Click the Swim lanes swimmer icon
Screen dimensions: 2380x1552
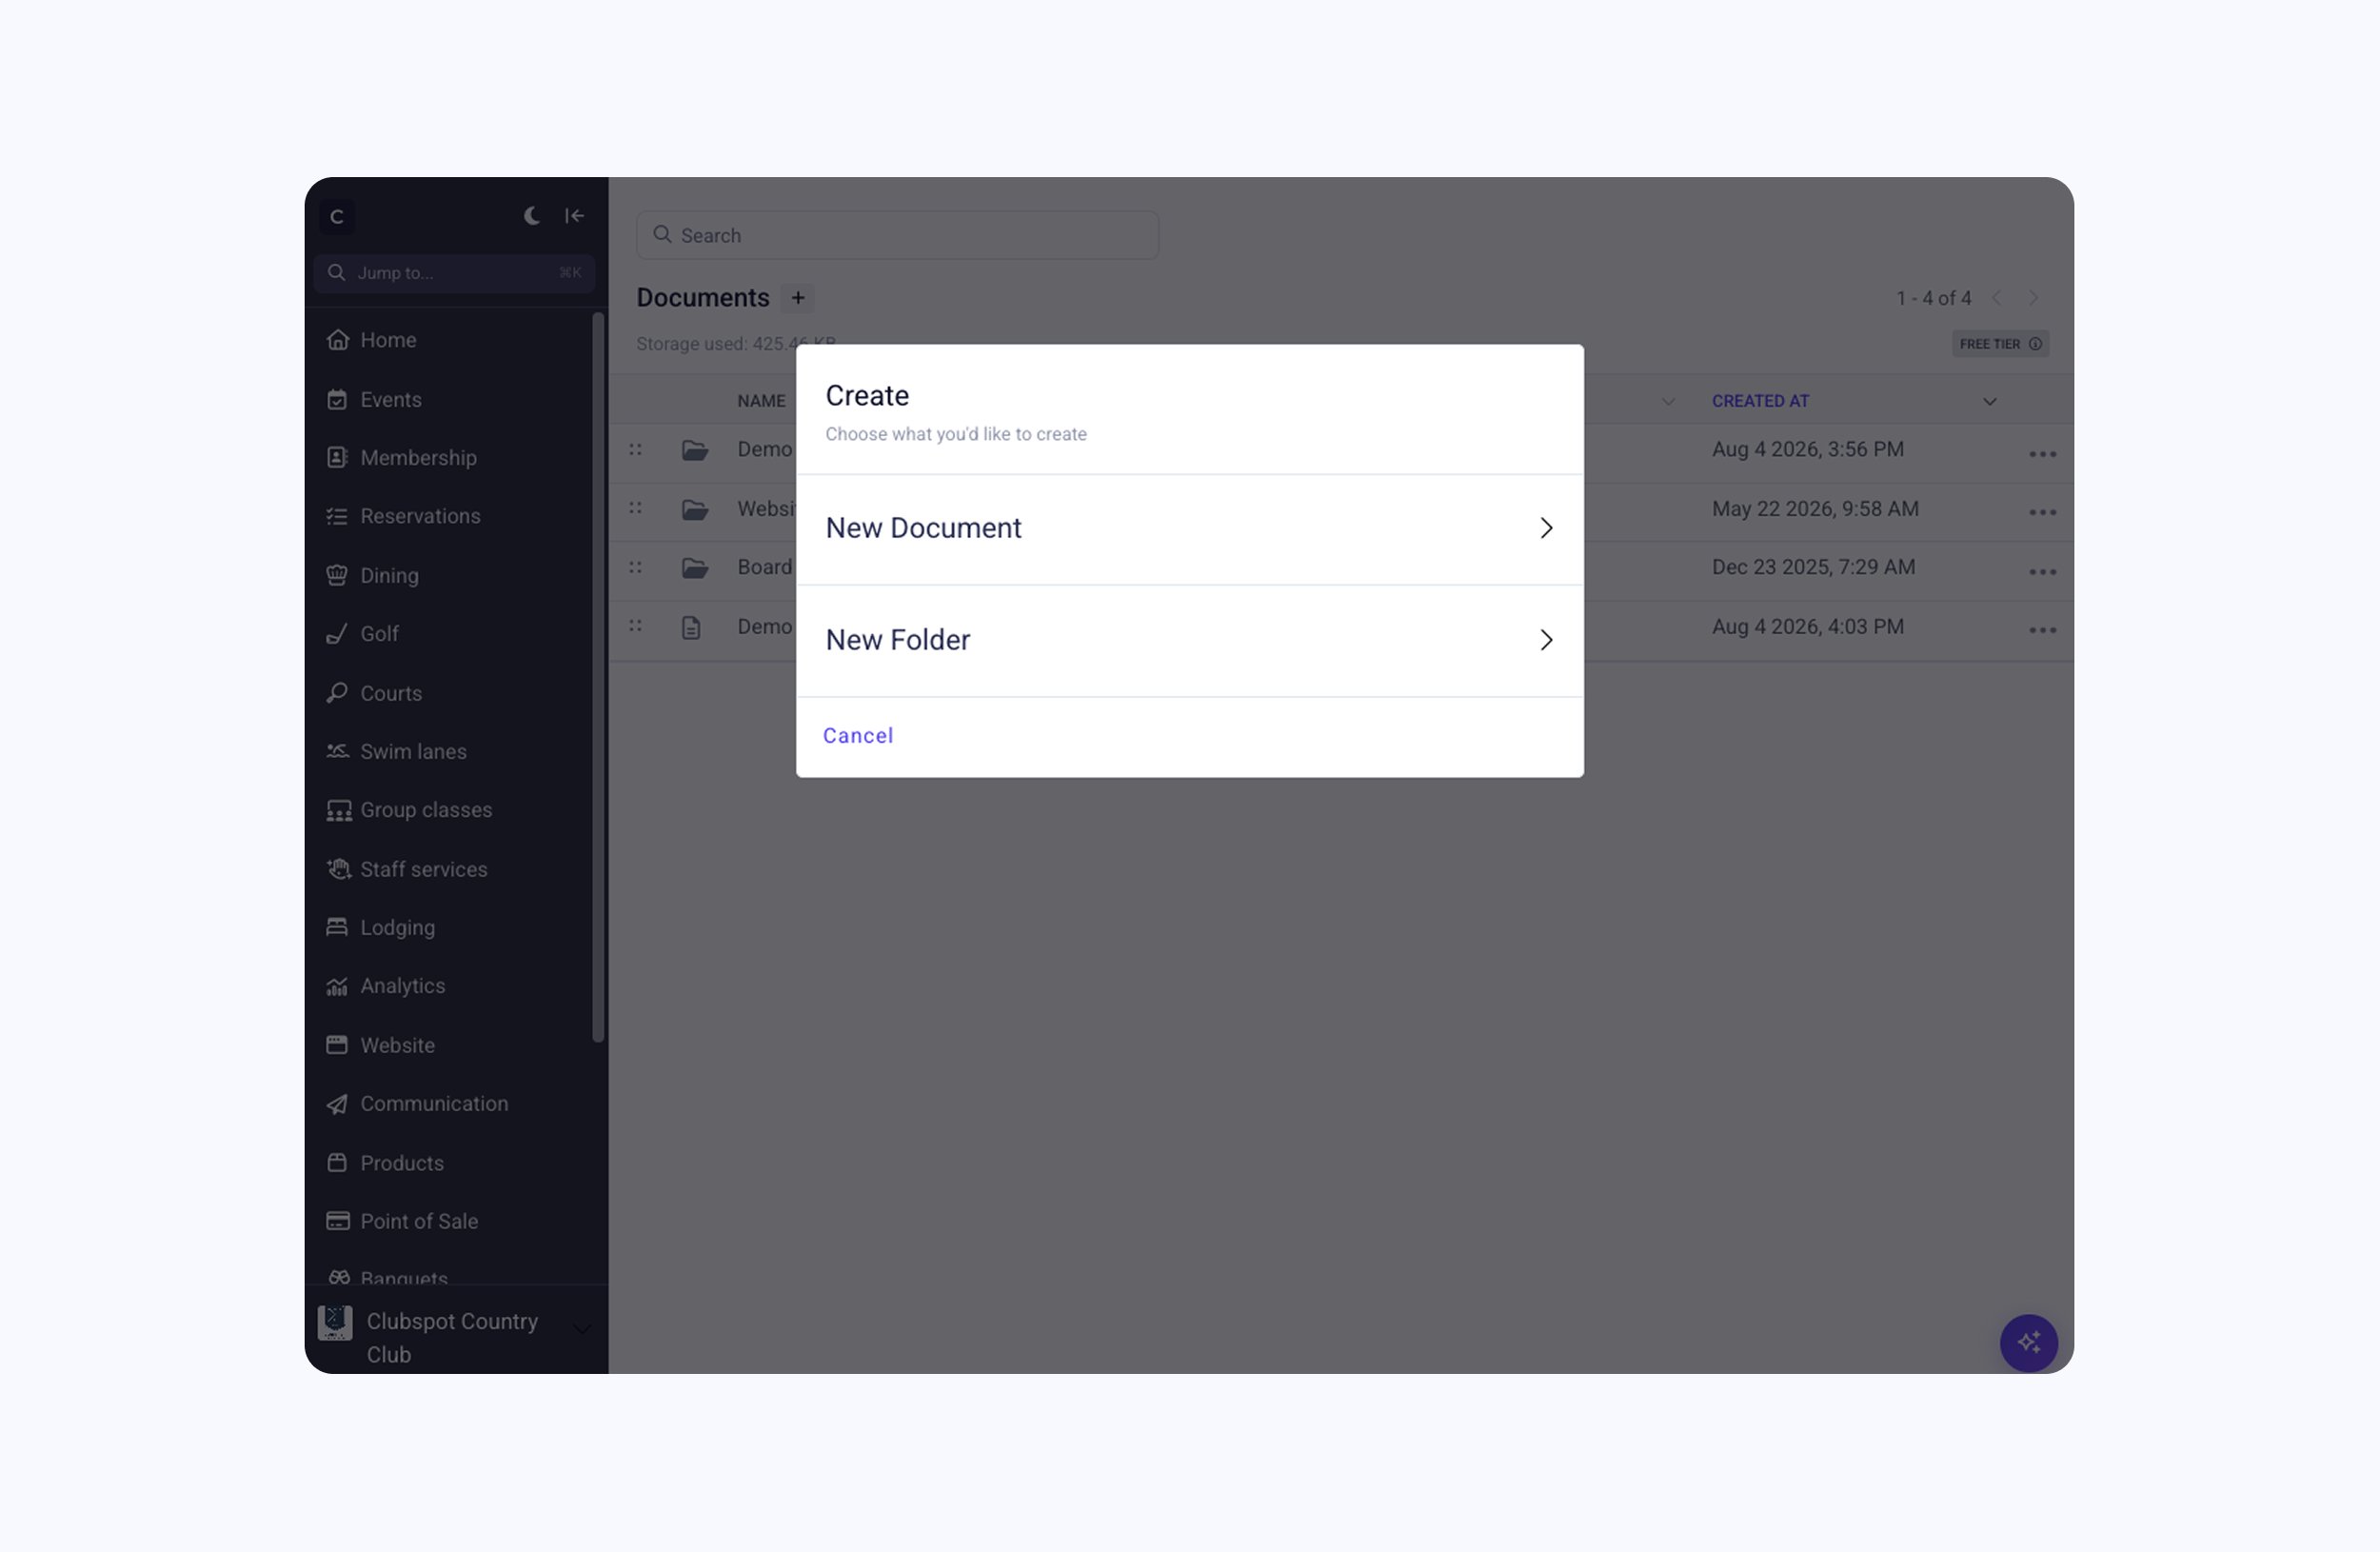point(337,751)
